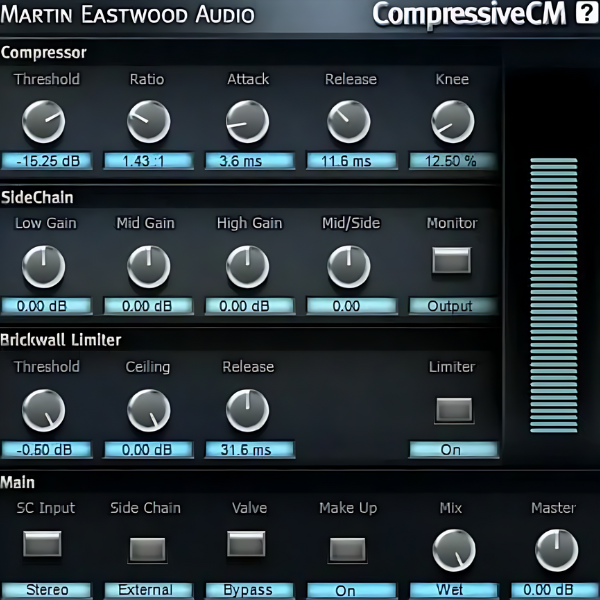The height and width of the screenshot is (600, 600).
Task: Toggle the Valve button
Action: coord(246,543)
